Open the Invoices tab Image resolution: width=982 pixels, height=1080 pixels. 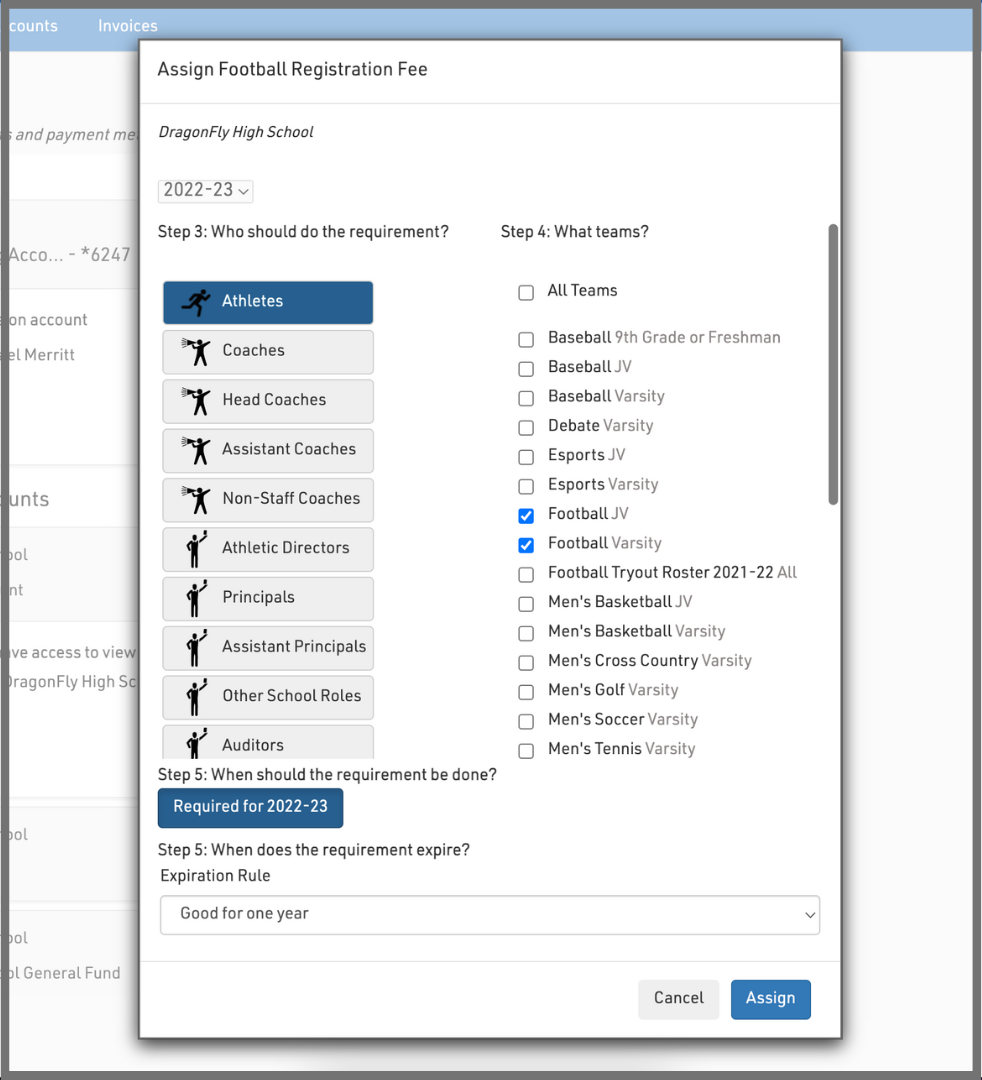[127, 26]
